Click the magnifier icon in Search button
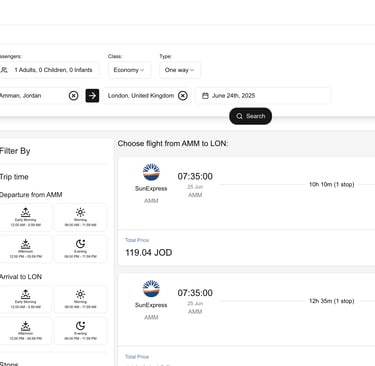Screen dimensions: 375x366 pos(239,116)
